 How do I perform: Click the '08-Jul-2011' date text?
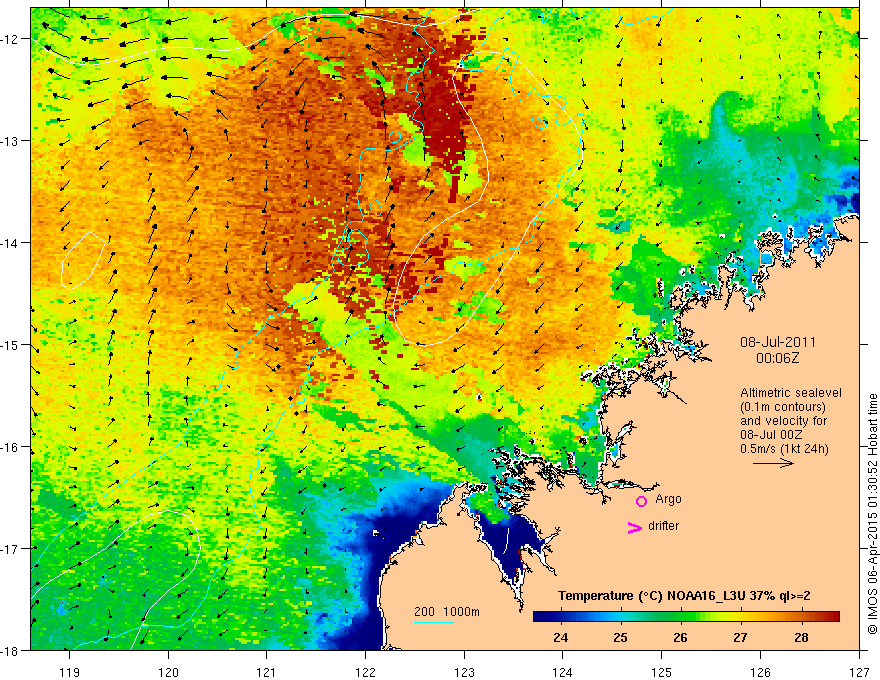click(778, 342)
